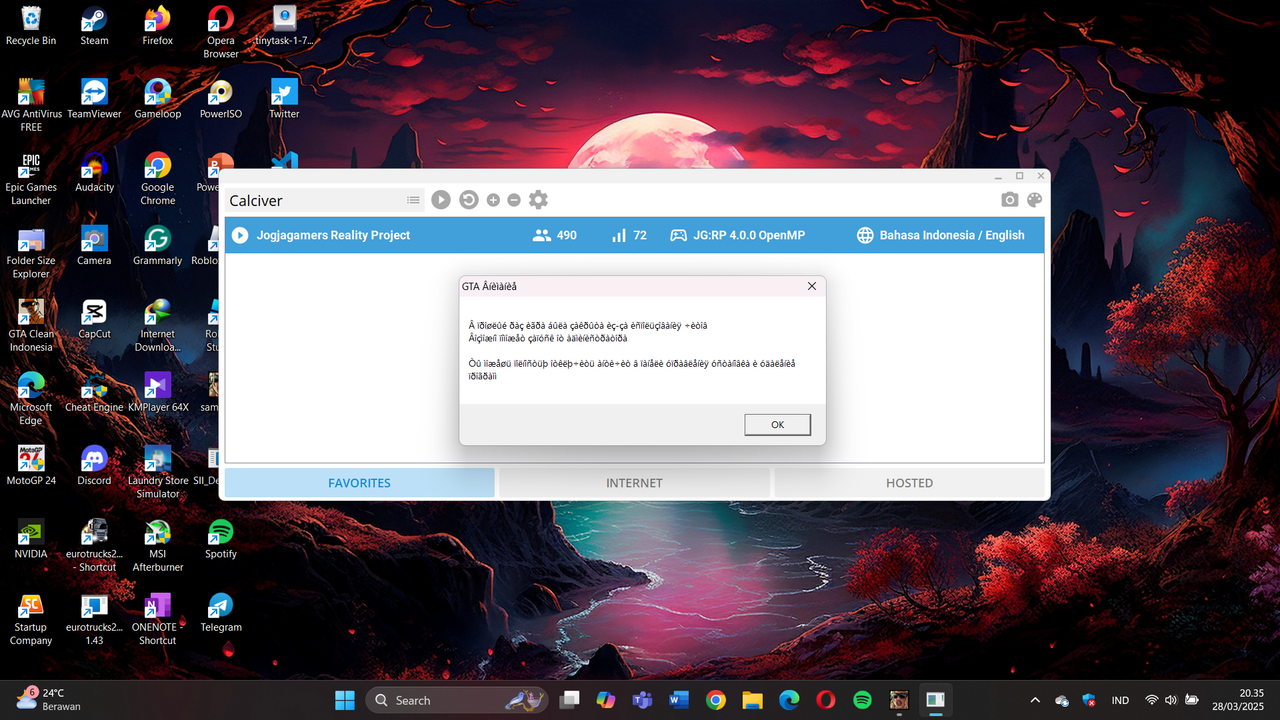Click the ping value 72

click(640, 235)
